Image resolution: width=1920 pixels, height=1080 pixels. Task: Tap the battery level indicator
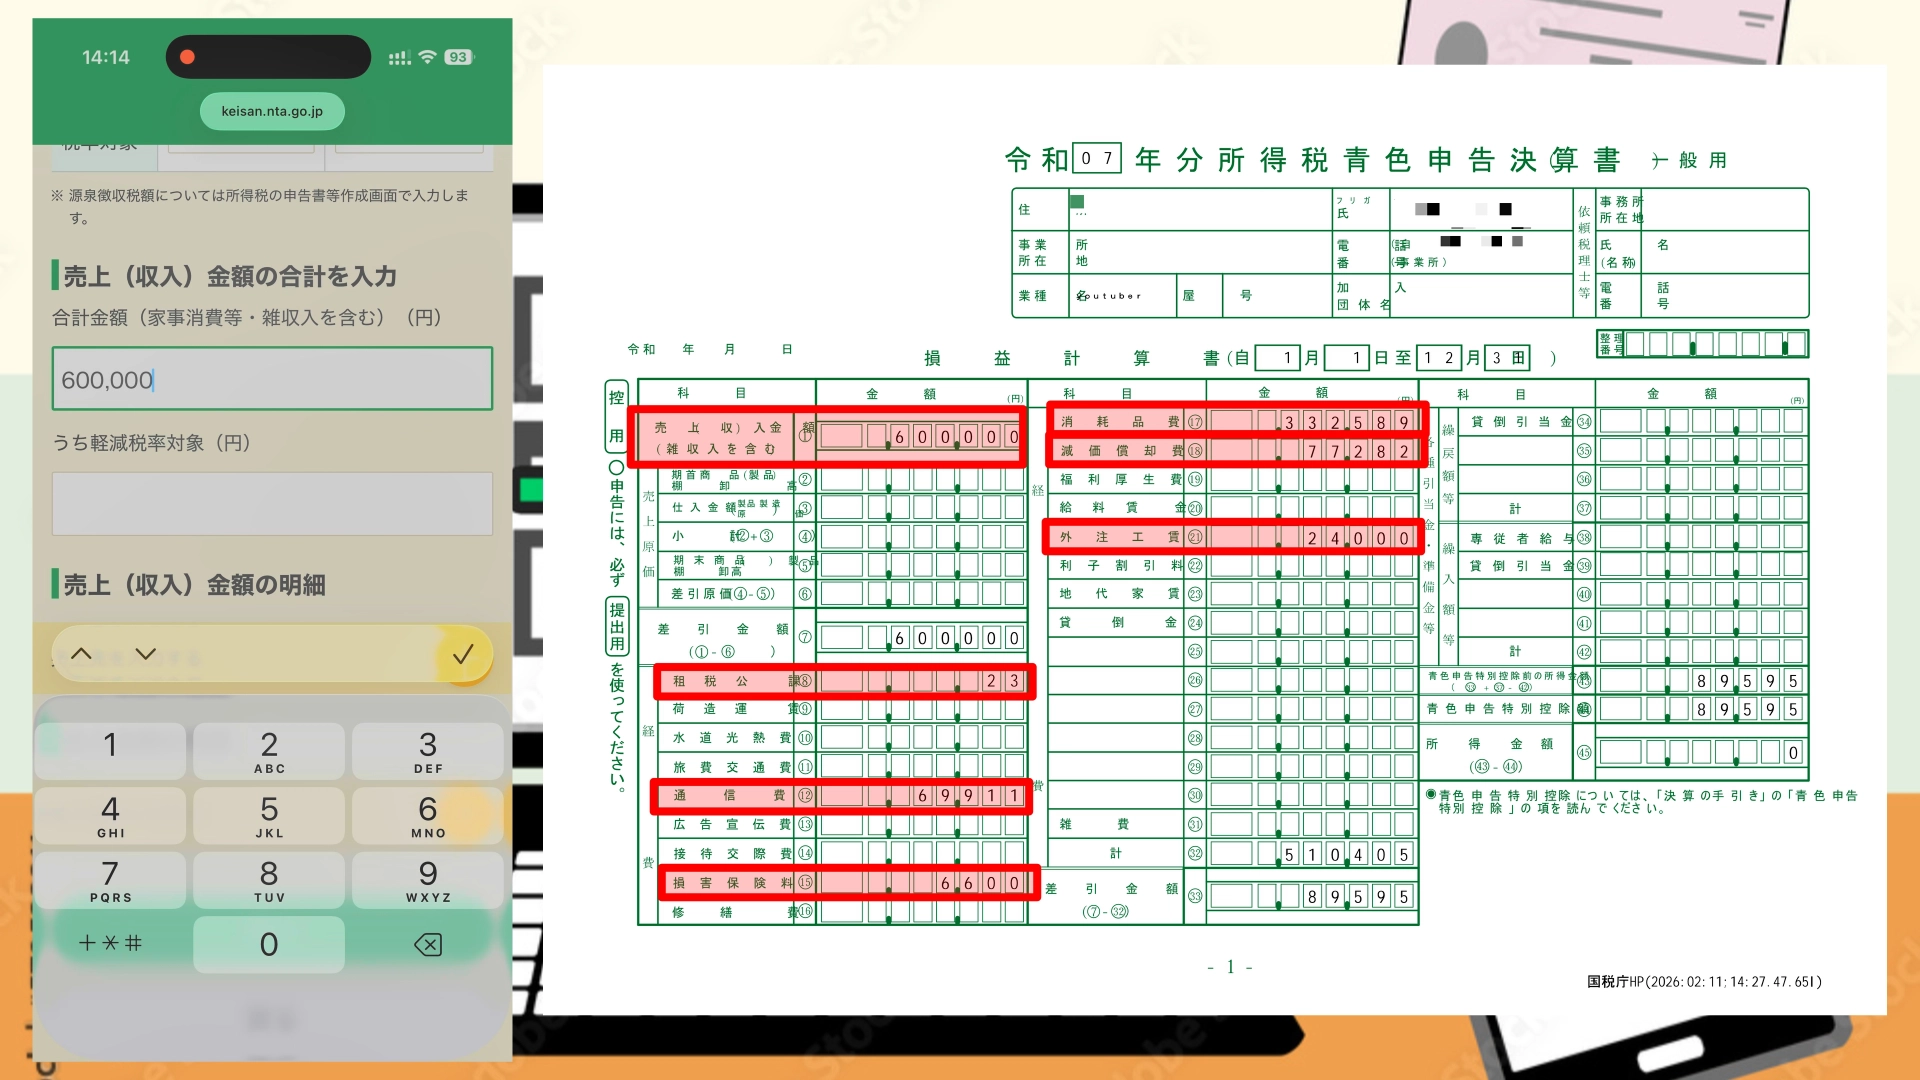coord(458,57)
